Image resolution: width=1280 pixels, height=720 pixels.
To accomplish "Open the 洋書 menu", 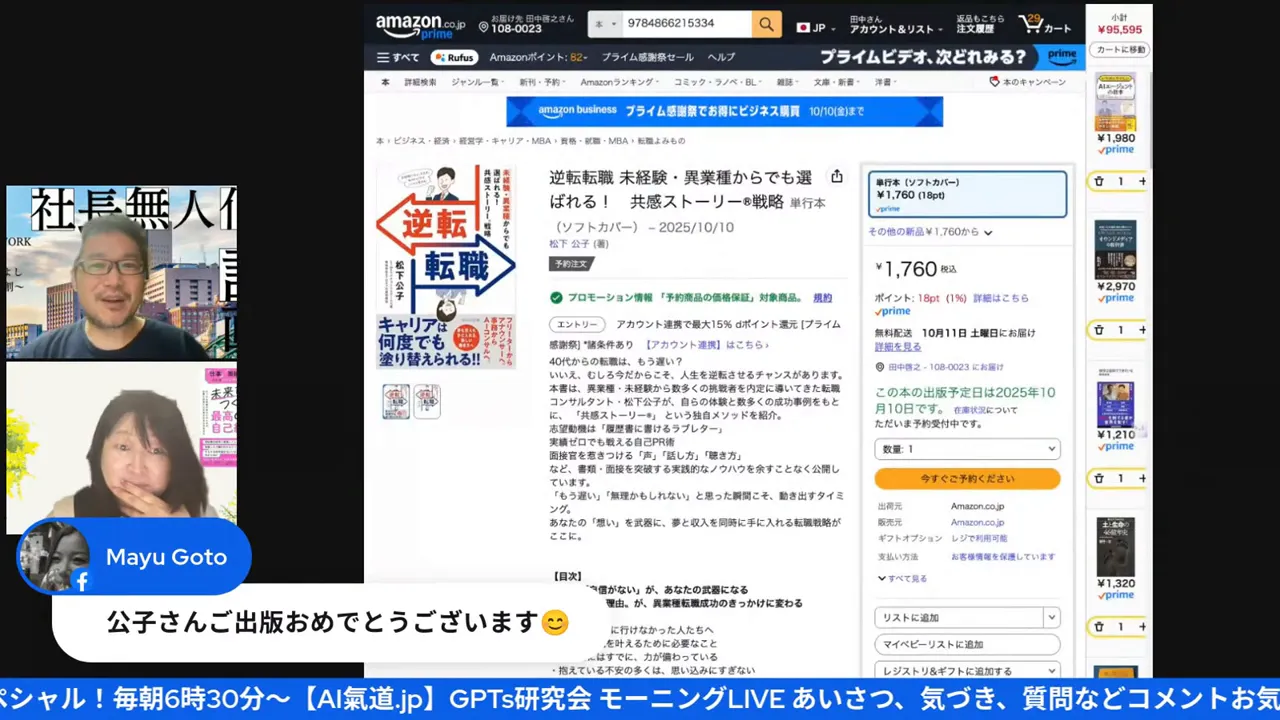I will tap(886, 82).
